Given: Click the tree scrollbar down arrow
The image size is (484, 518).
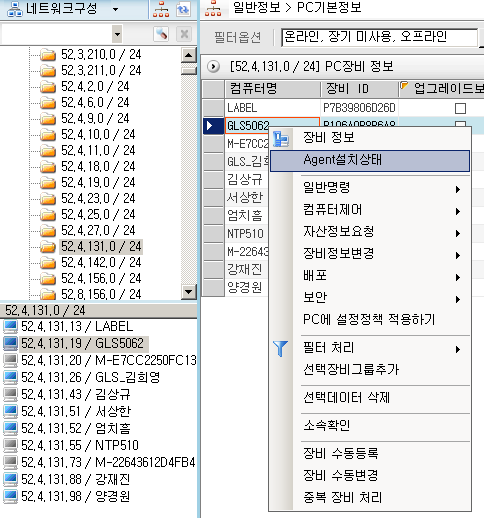Looking at the screenshot, I should (188, 292).
